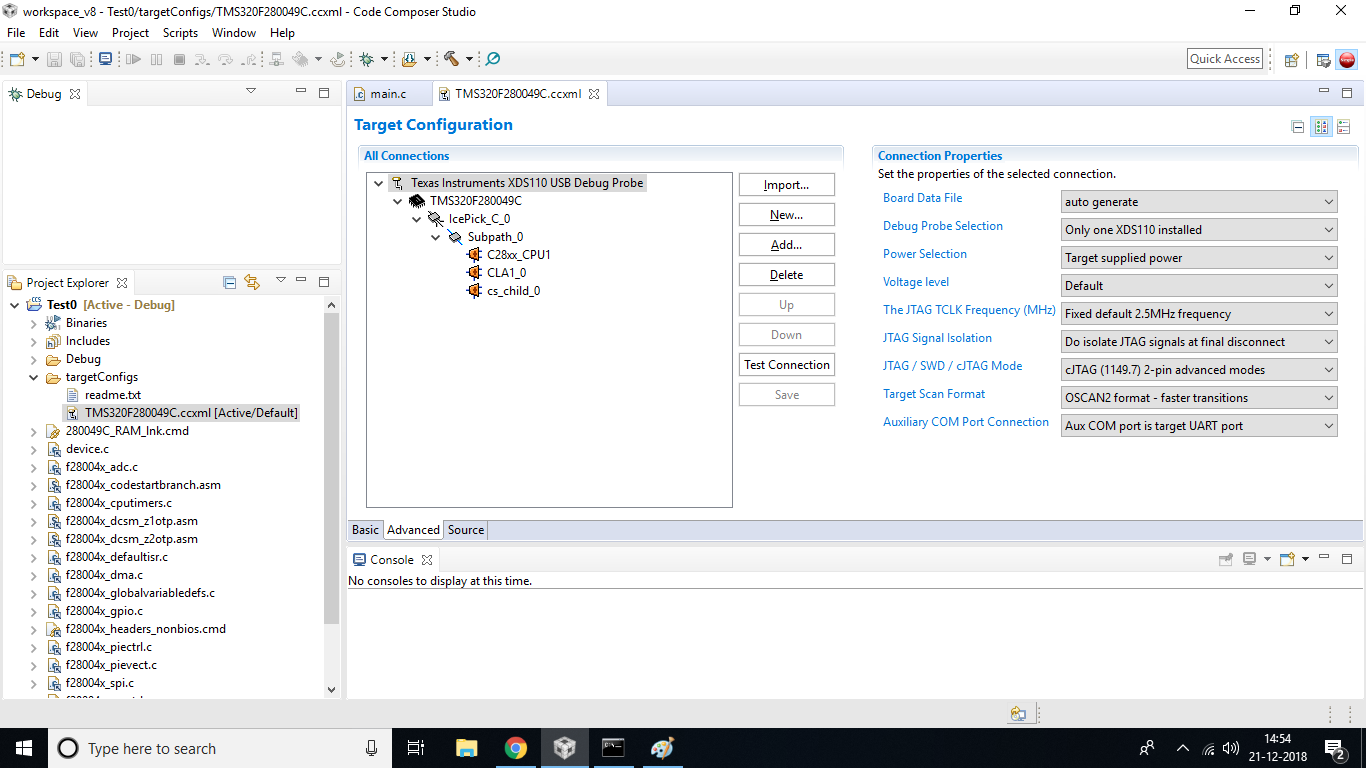Open the JTAG TCLK Frequency dropdown
1366x768 pixels.
click(1199, 314)
